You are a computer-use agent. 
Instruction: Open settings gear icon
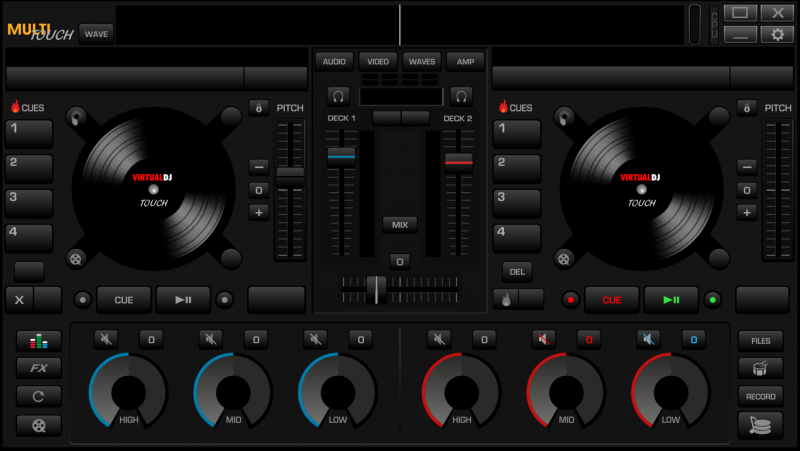pyautogui.click(x=777, y=35)
